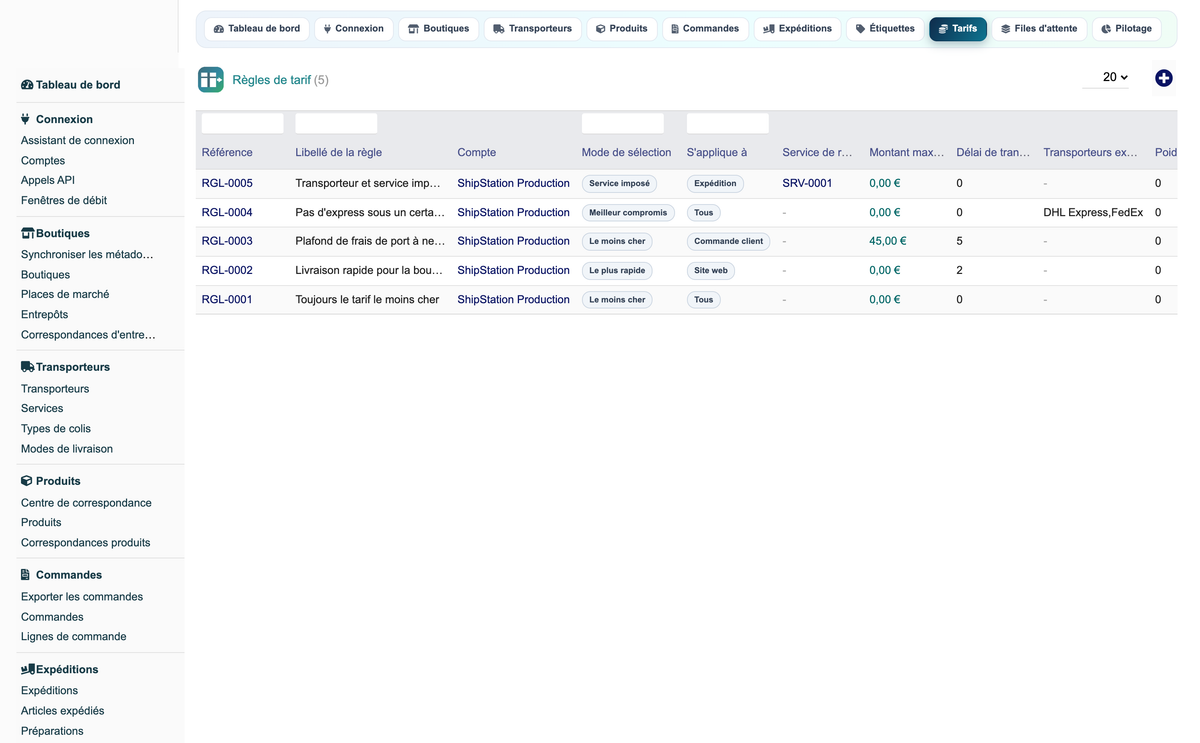
Task: Open ShipStation Production account in RGL-0004 row
Action: 513,212
